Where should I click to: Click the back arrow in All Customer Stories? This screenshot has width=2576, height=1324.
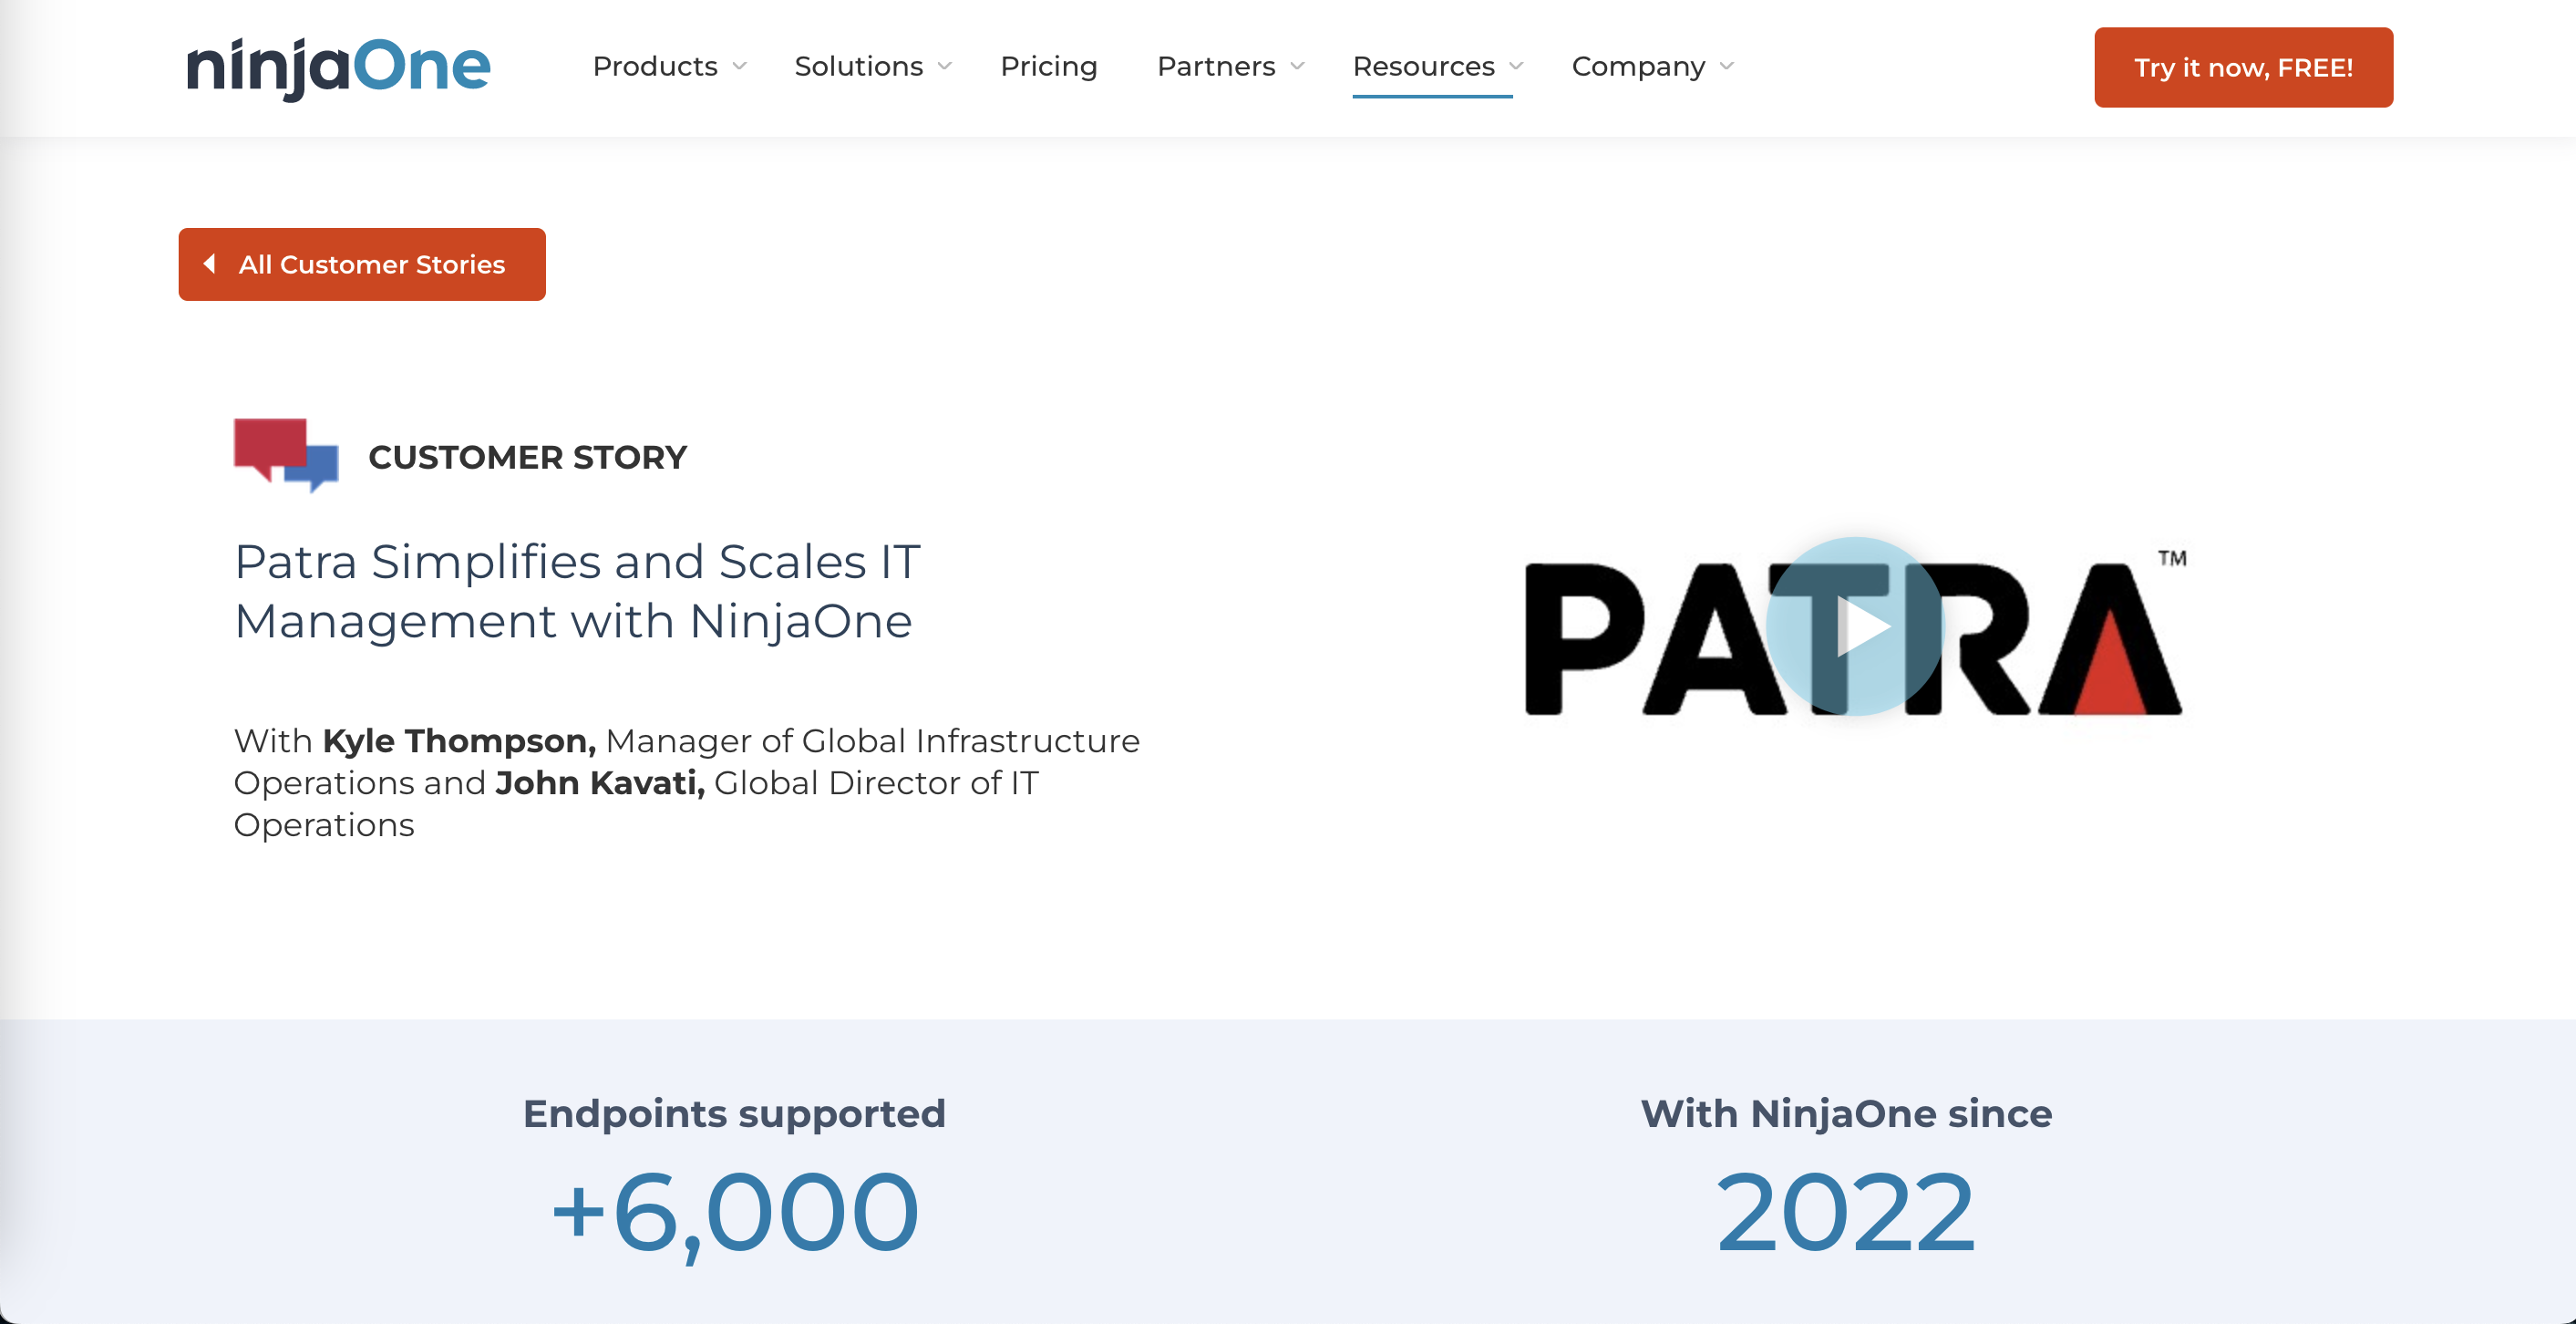pyautogui.click(x=210, y=264)
